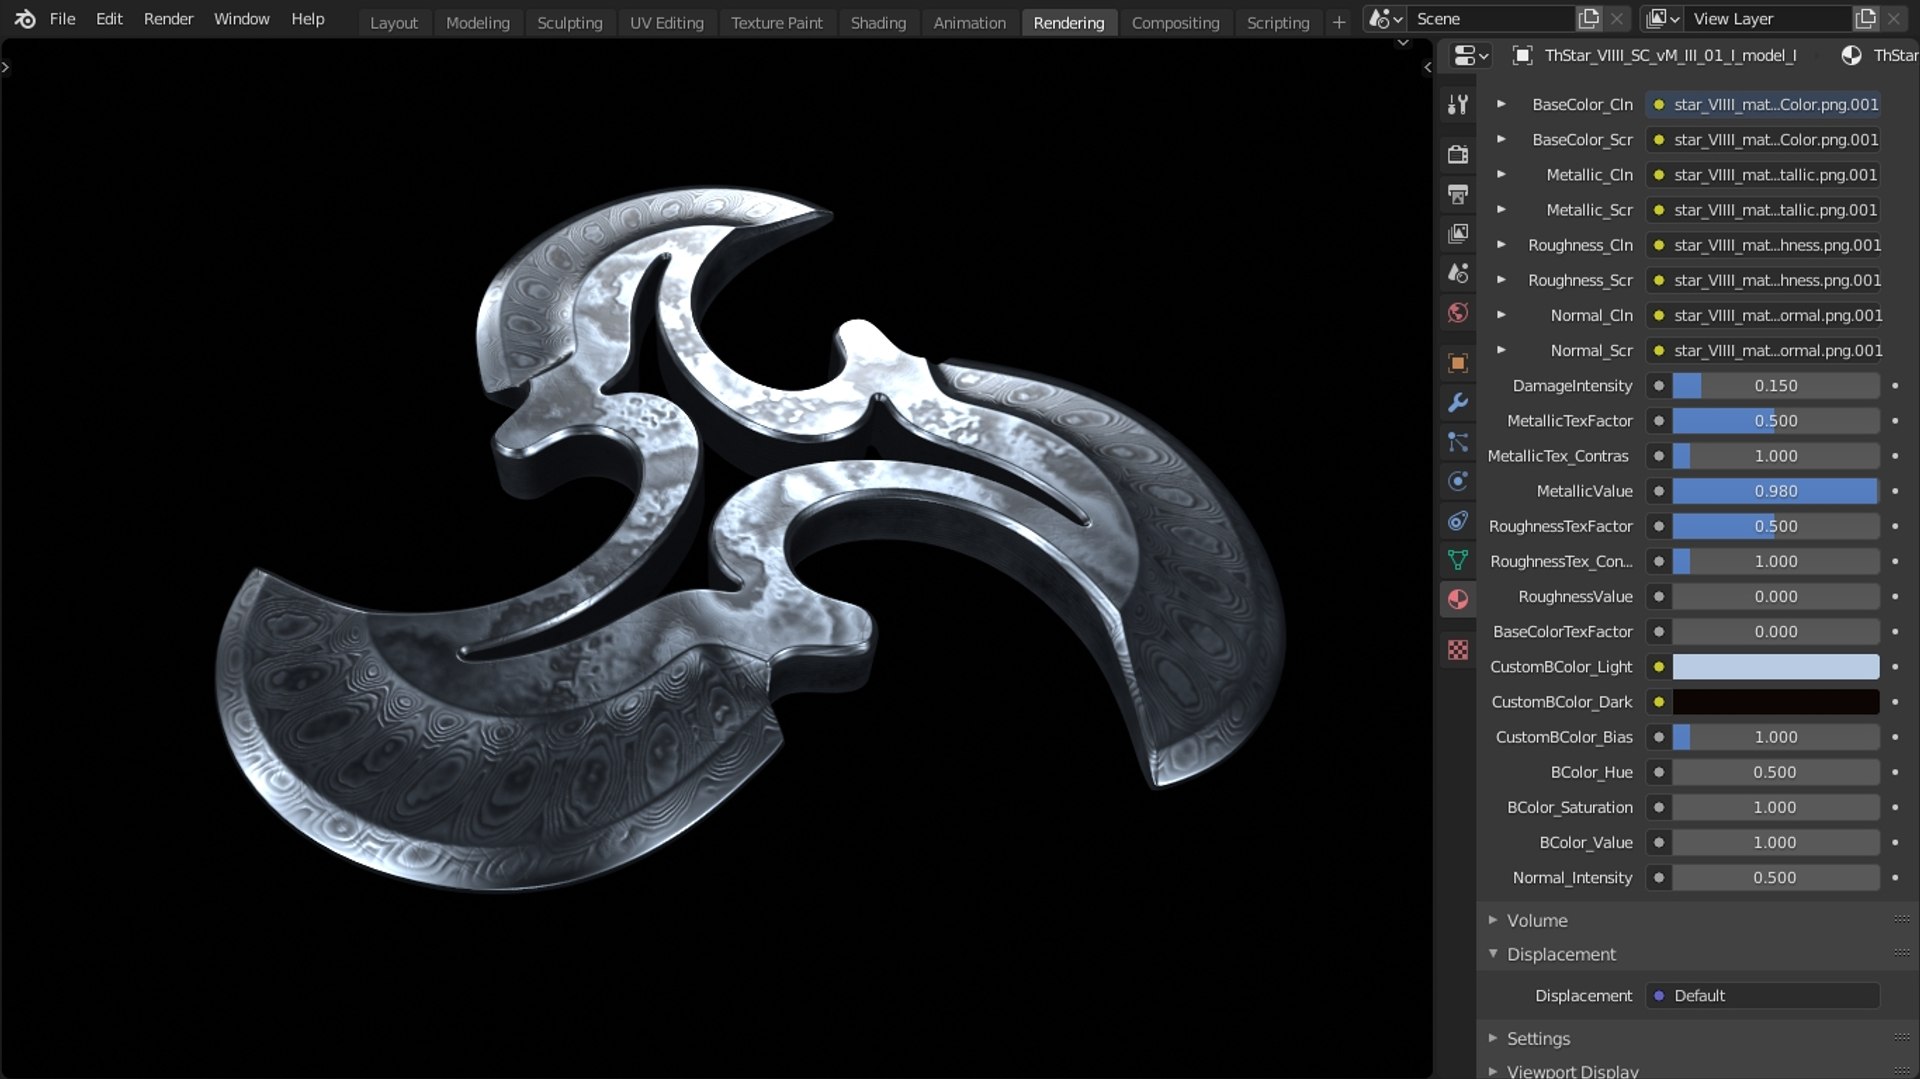
Task: Add a new workspace with the plus icon
Action: [x=1339, y=22]
